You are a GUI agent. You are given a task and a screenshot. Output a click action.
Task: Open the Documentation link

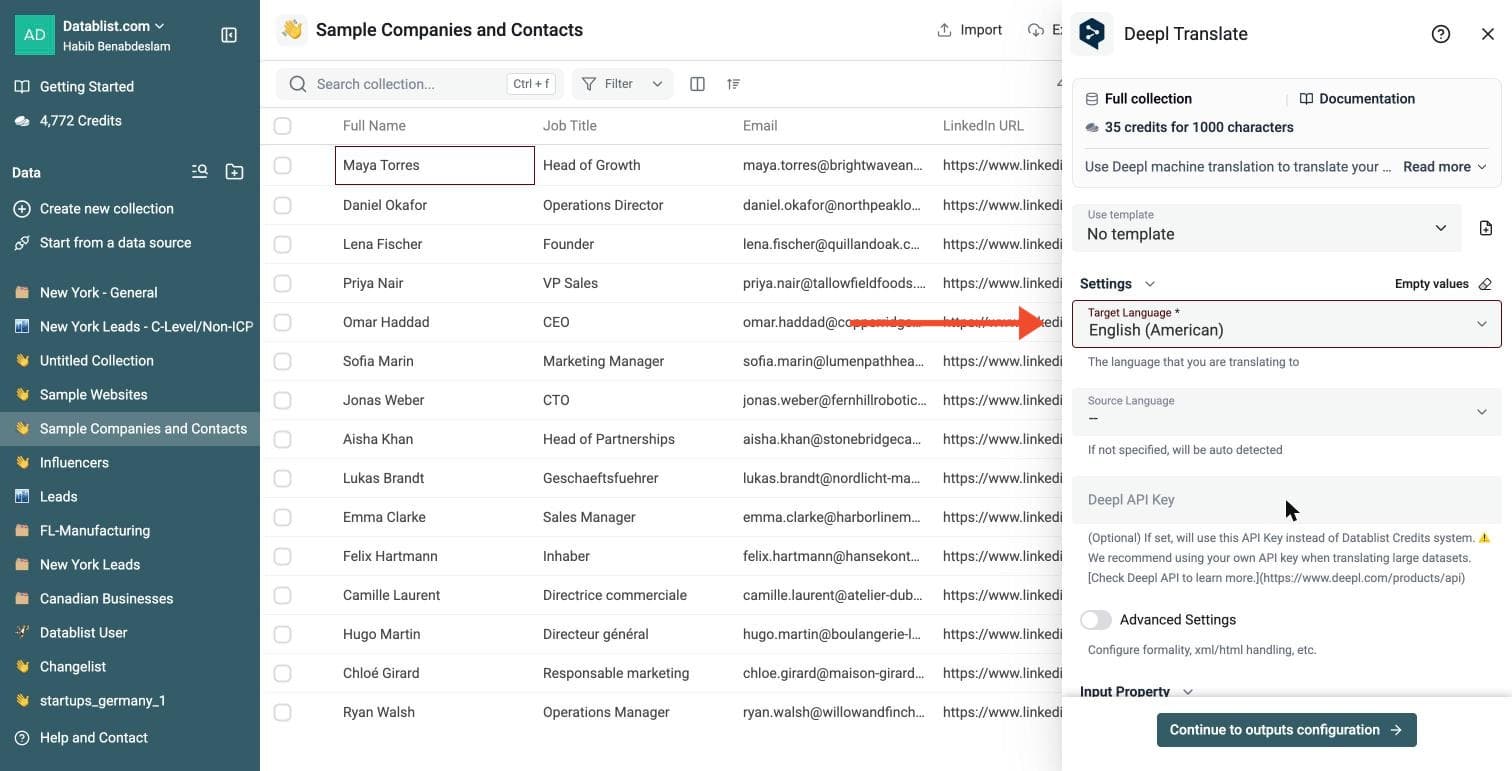coord(1357,99)
